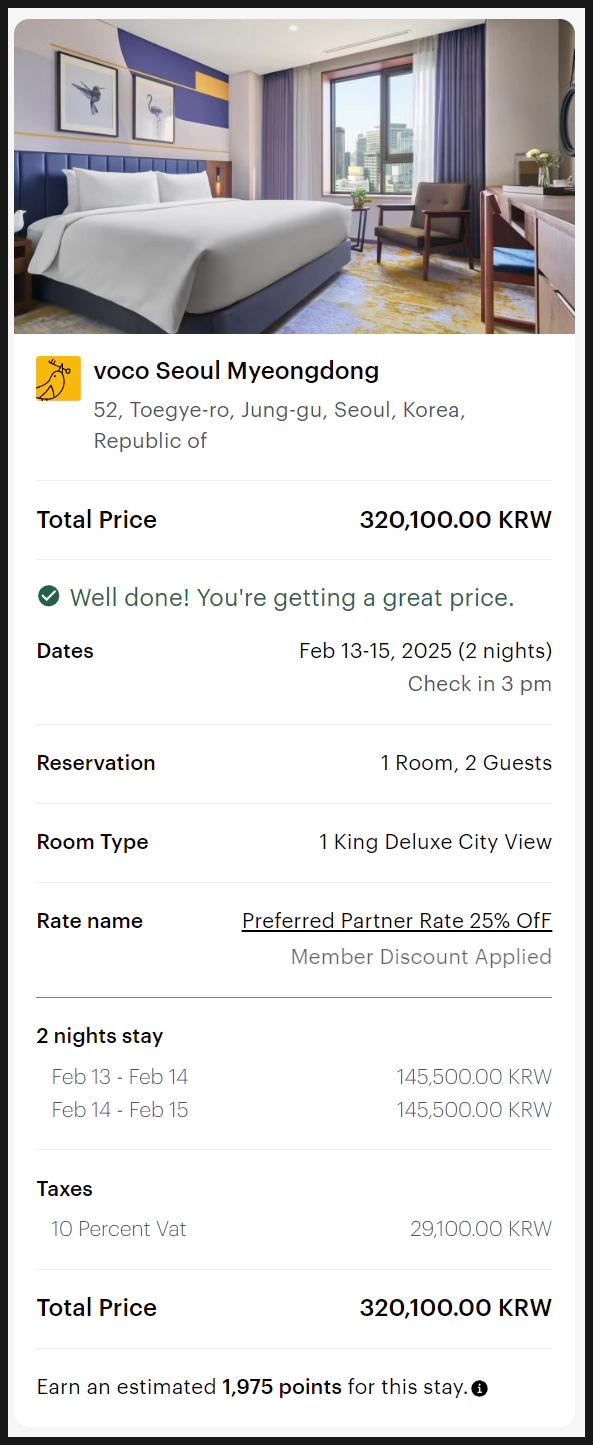Click the info icon beside estimated points
593x1445 pixels.
click(480, 1388)
